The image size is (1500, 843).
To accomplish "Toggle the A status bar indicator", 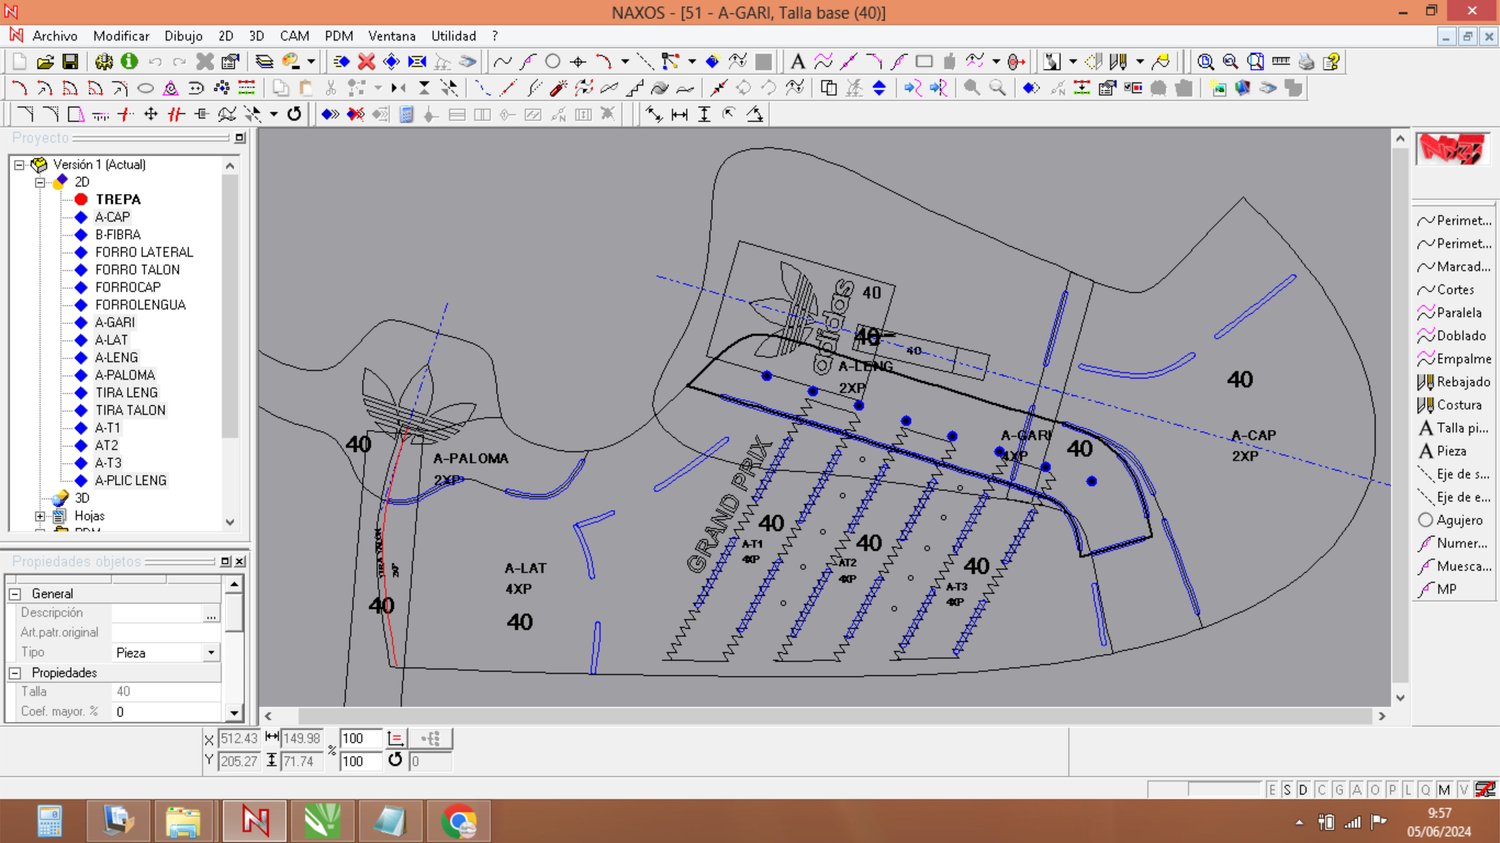I will tap(1357, 789).
